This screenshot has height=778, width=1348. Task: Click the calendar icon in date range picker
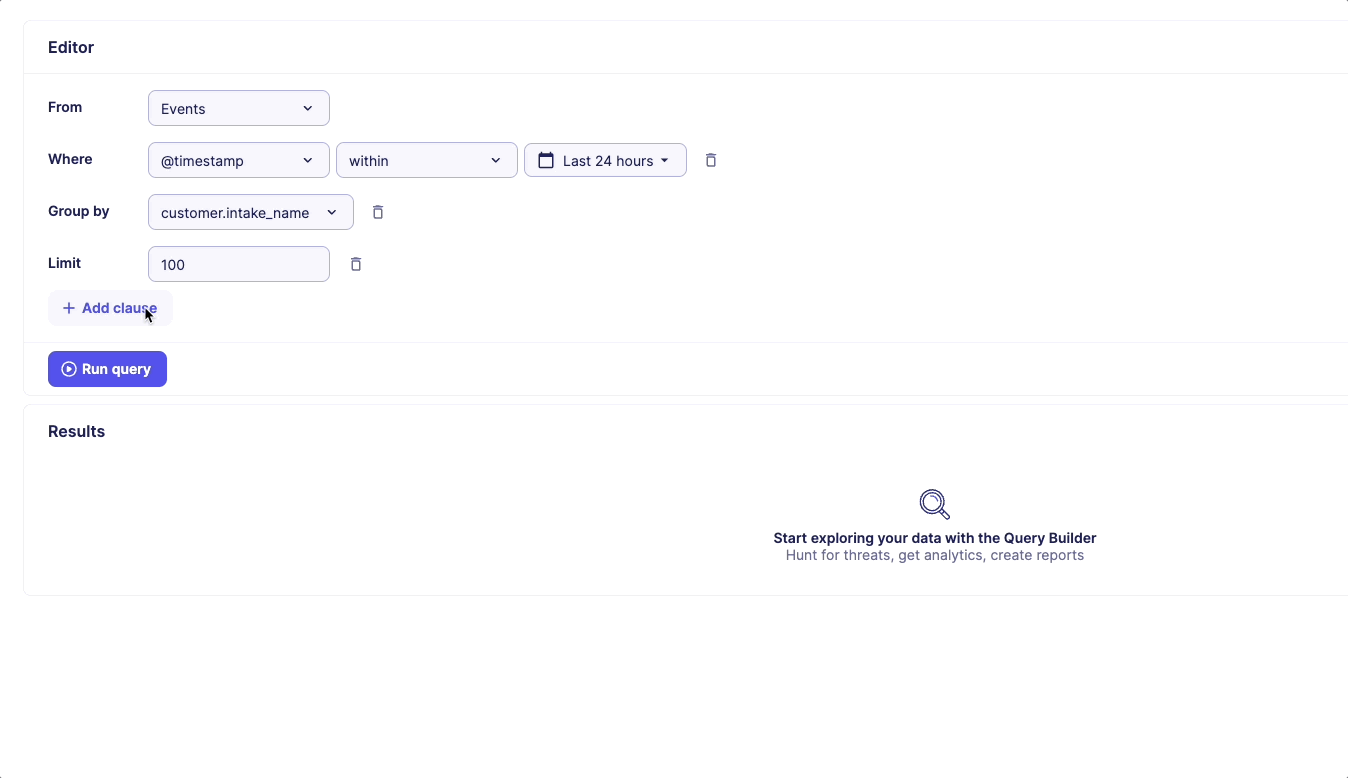point(546,160)
